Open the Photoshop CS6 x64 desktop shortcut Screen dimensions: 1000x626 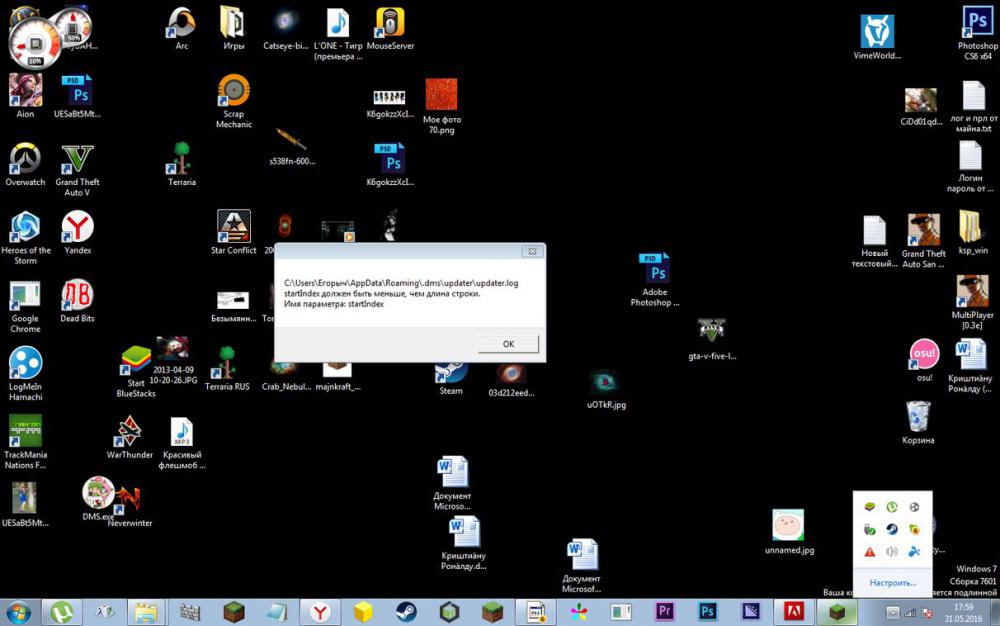pos(978,33)
